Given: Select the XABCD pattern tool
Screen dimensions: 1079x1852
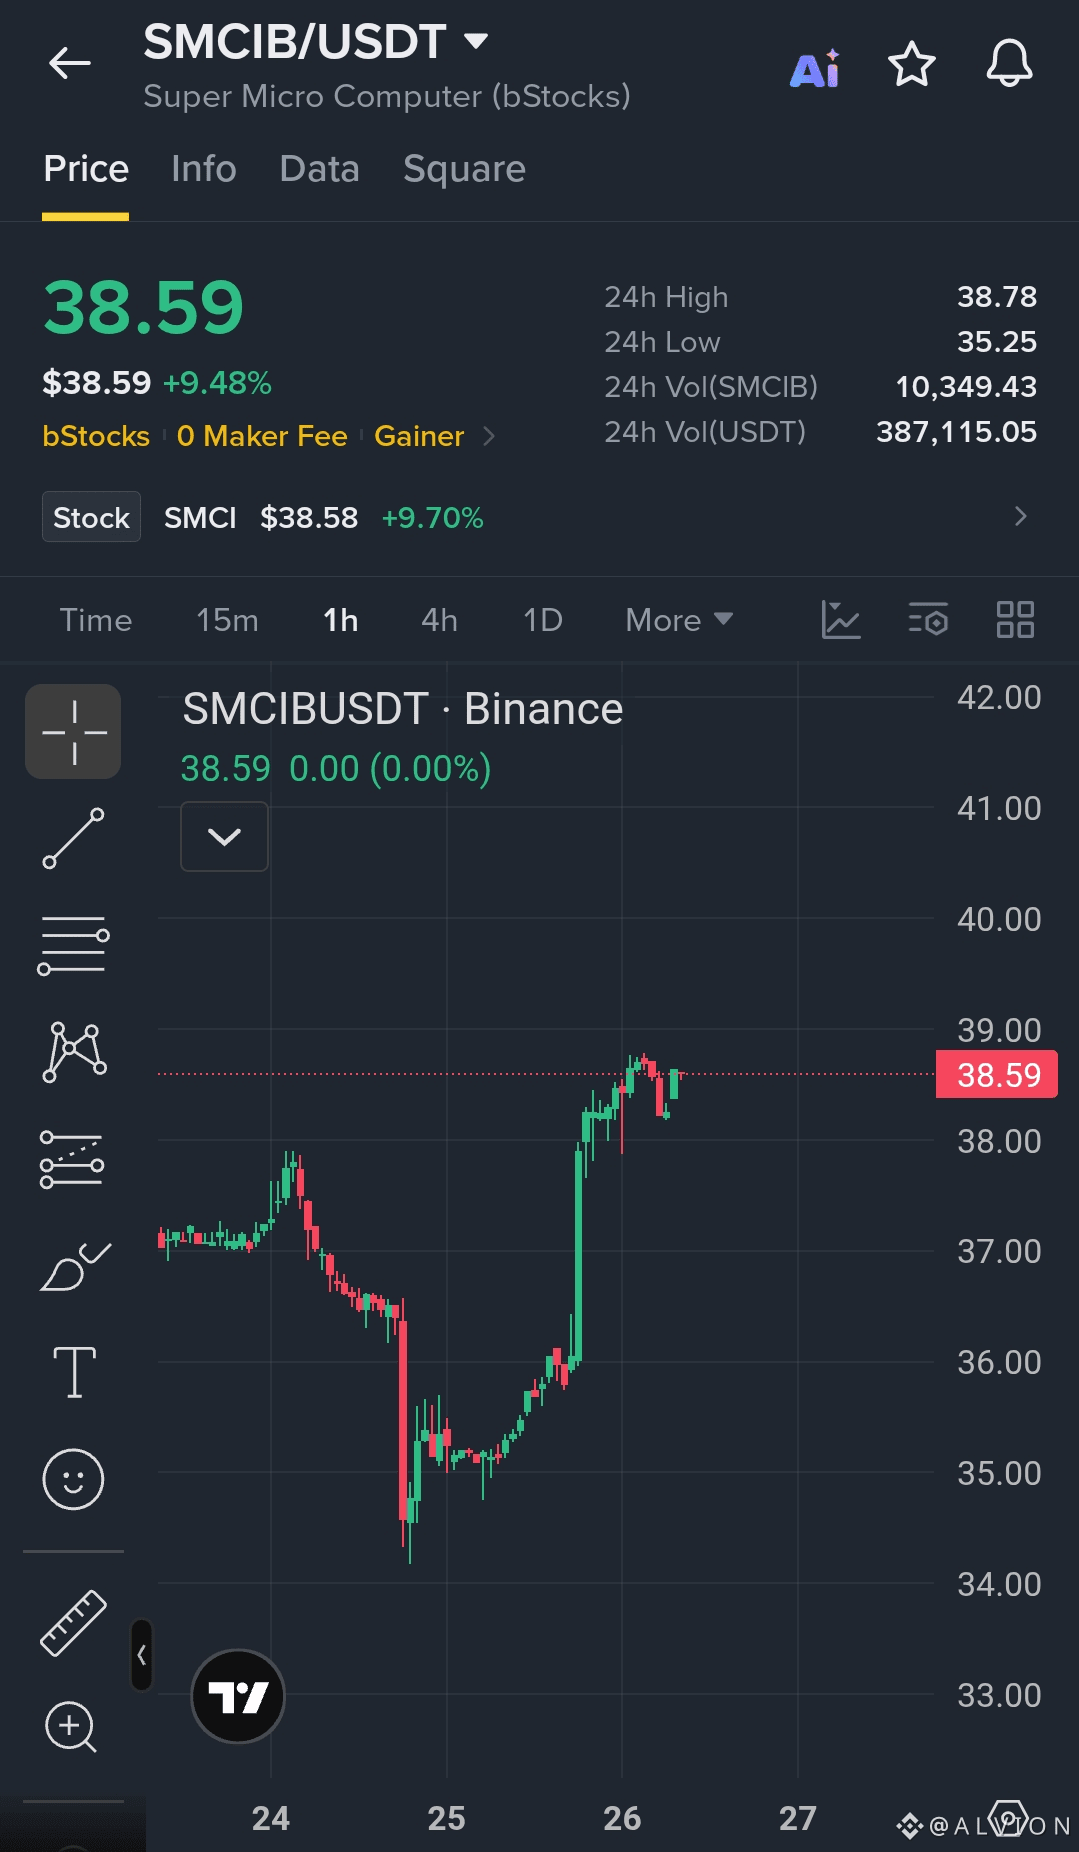Looking at the screenshot, I should pyautogui.click(x=74, y=1052).
